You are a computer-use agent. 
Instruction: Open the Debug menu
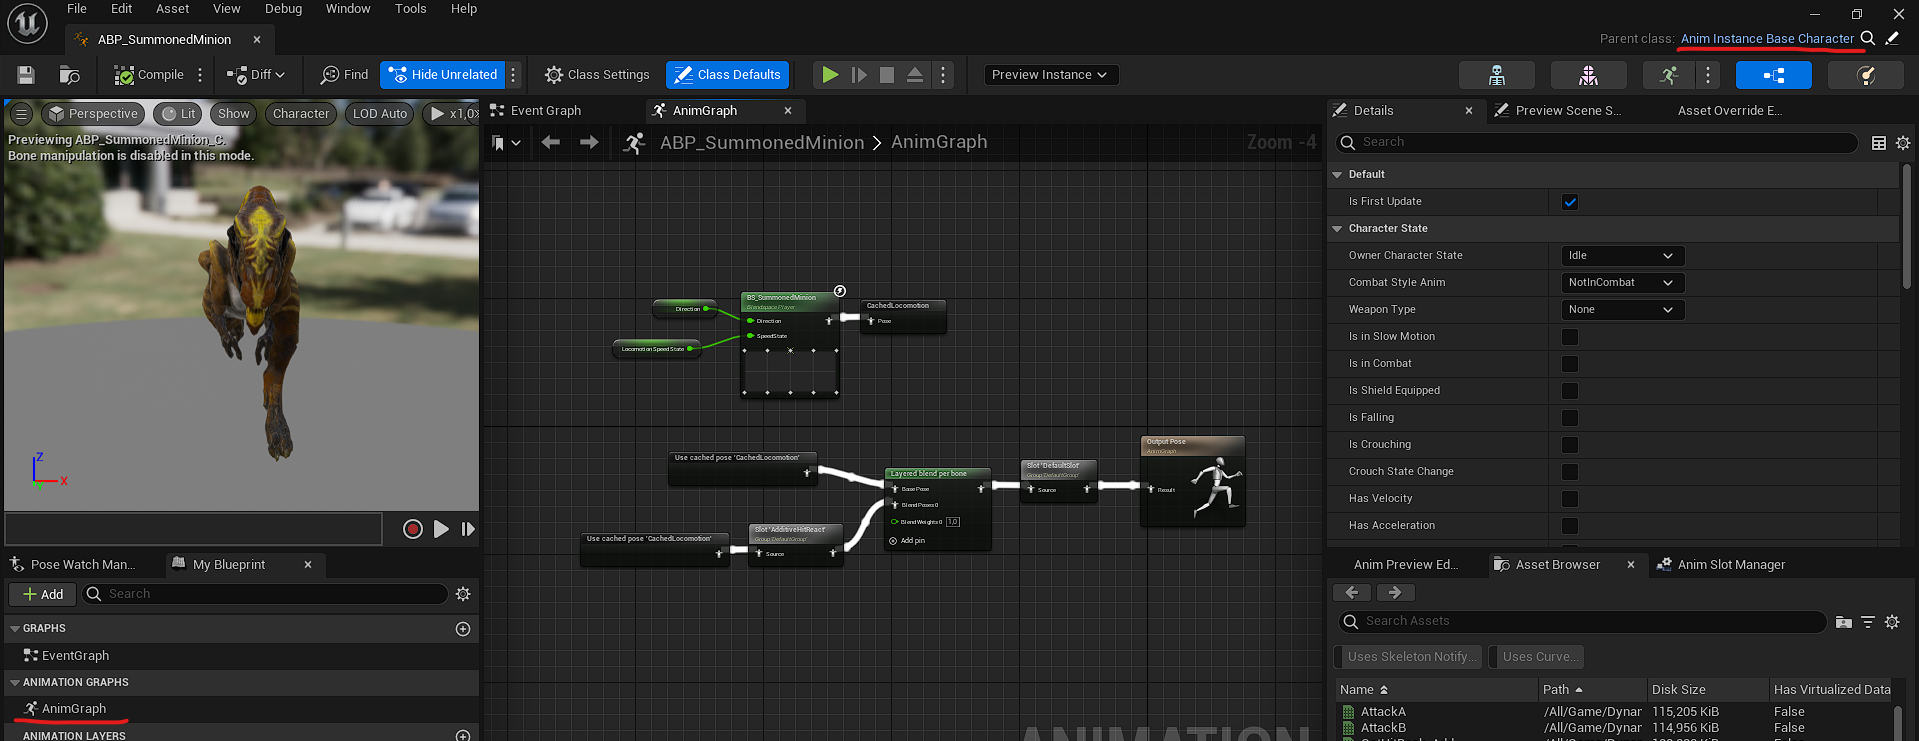pos(283,9)
